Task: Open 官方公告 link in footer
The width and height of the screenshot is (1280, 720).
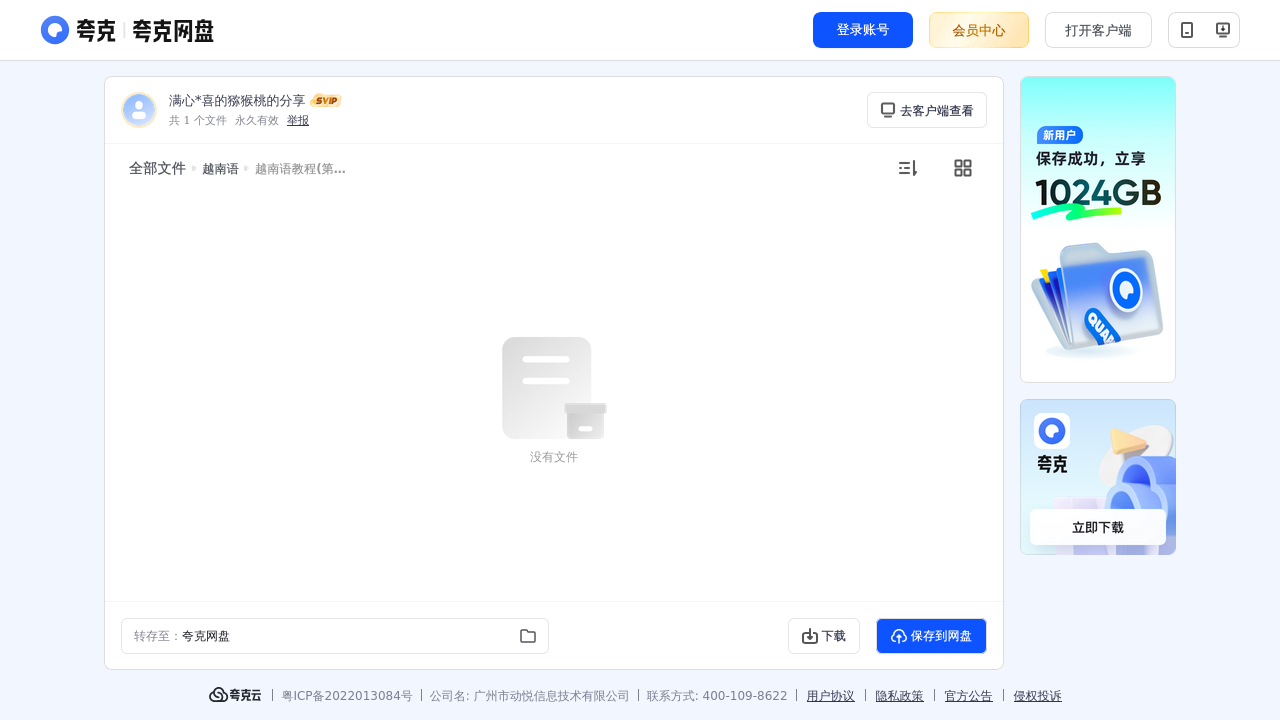Action: coord(969,696)
